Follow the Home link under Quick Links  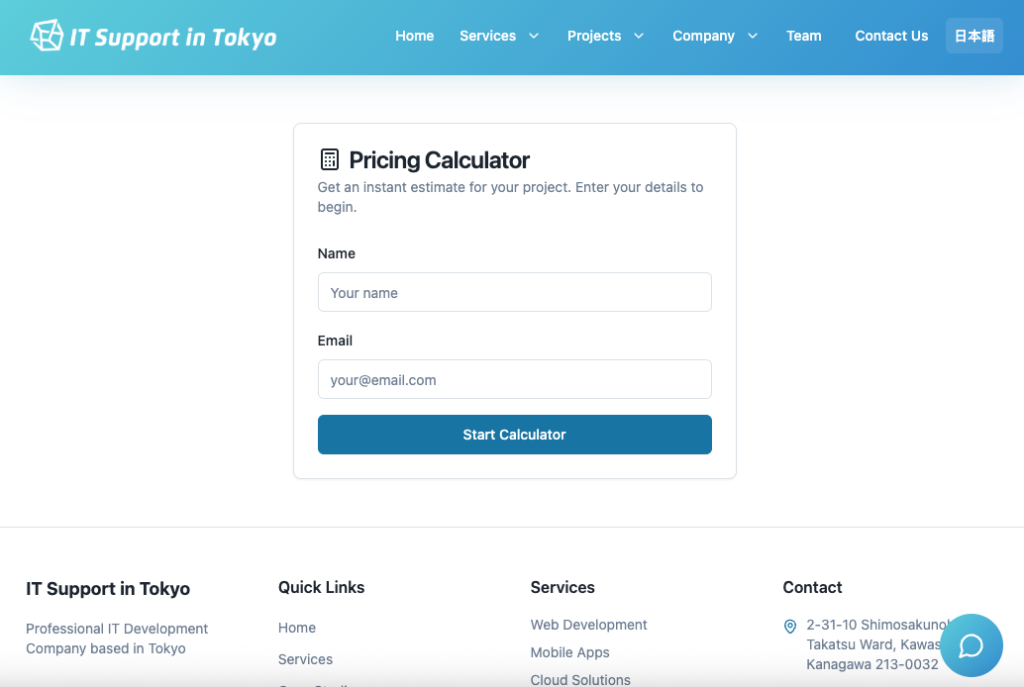click(296, 628)
